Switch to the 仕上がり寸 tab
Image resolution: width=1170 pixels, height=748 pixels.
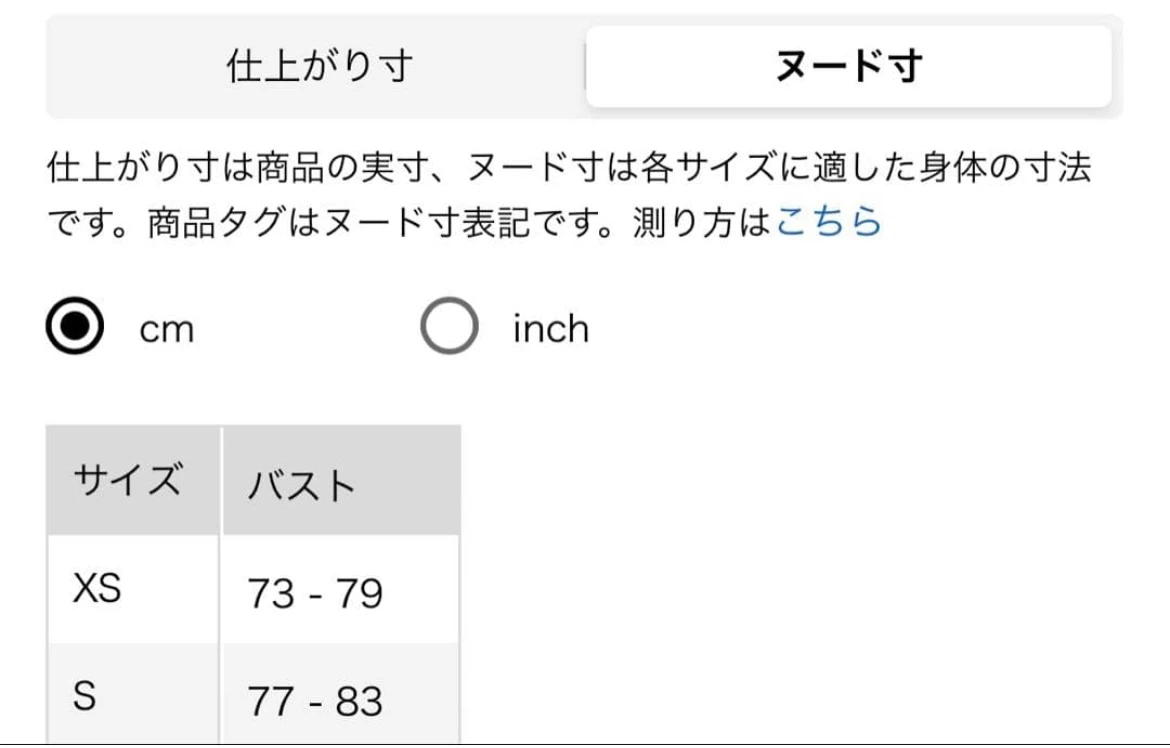pyautogui.click(x=319, y=66)
